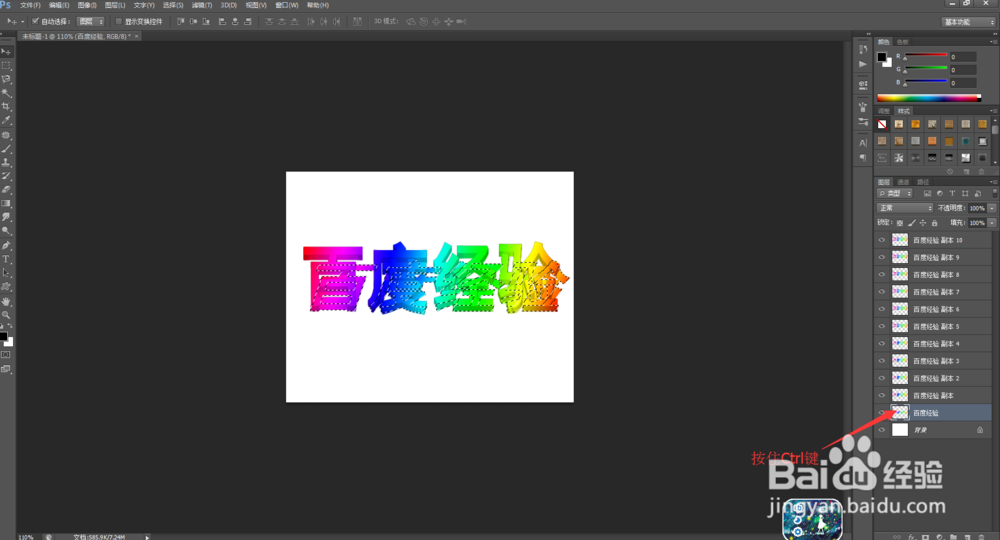1000x540 pixels.
Task: Hide the 百度经验 副本 10 layer
Action: pos(882,240)
